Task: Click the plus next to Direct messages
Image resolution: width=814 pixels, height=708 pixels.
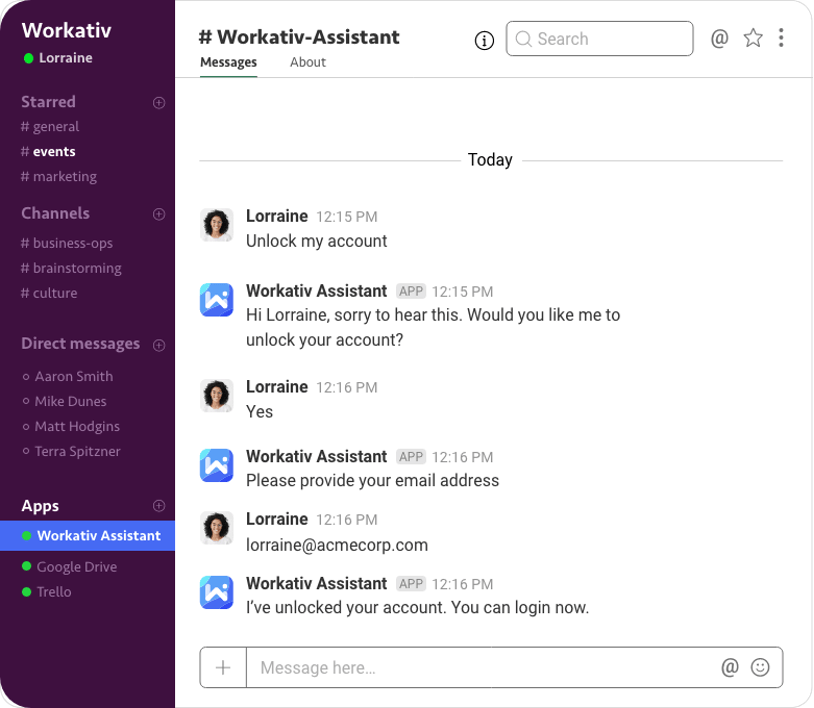Action: pyautogui.click(x=158, y=344)
